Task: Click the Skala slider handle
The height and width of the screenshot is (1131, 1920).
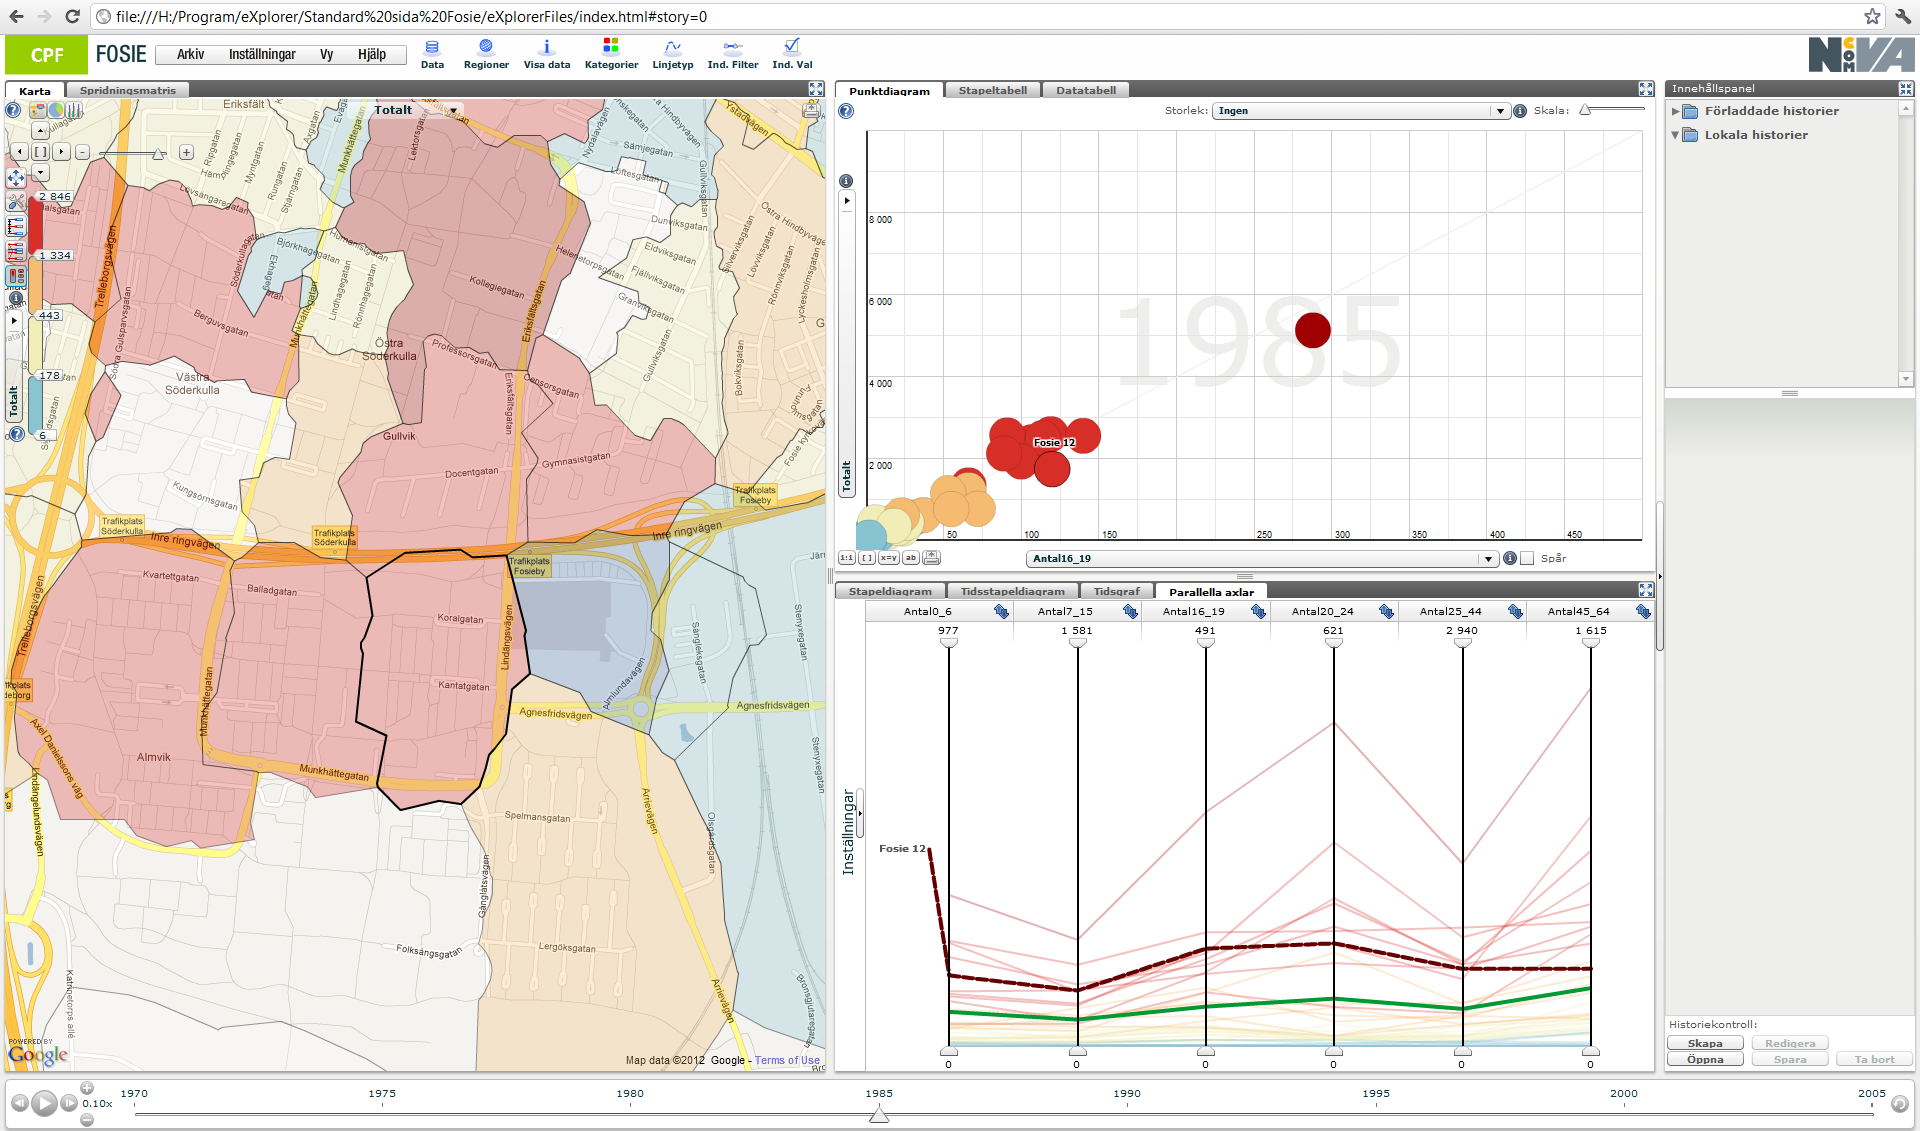Action: [x=1585, y=111]
